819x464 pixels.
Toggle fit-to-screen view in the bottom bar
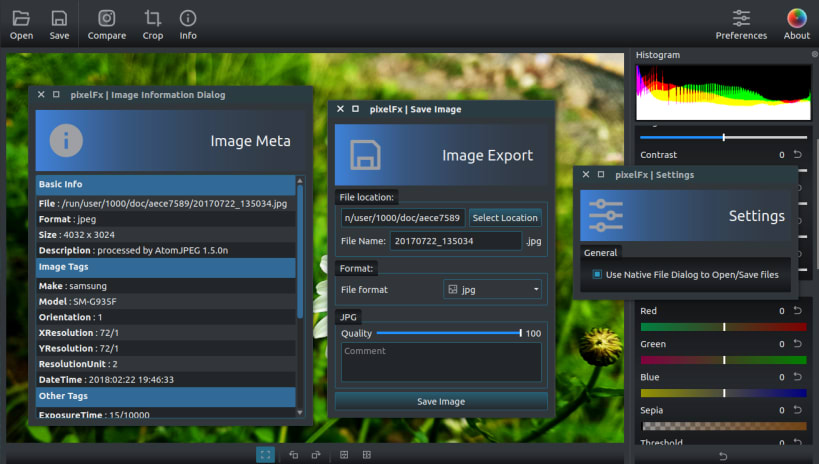click(265, 455)
